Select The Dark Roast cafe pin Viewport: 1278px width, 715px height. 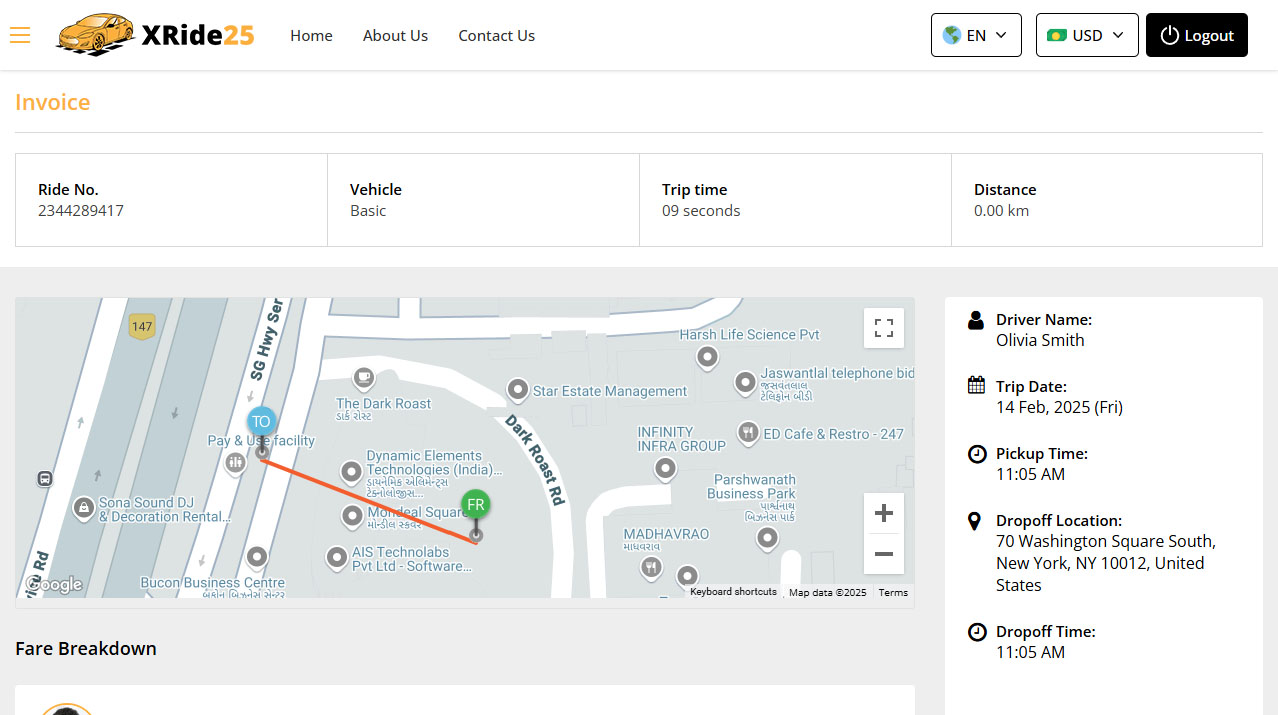pos(364,378)
